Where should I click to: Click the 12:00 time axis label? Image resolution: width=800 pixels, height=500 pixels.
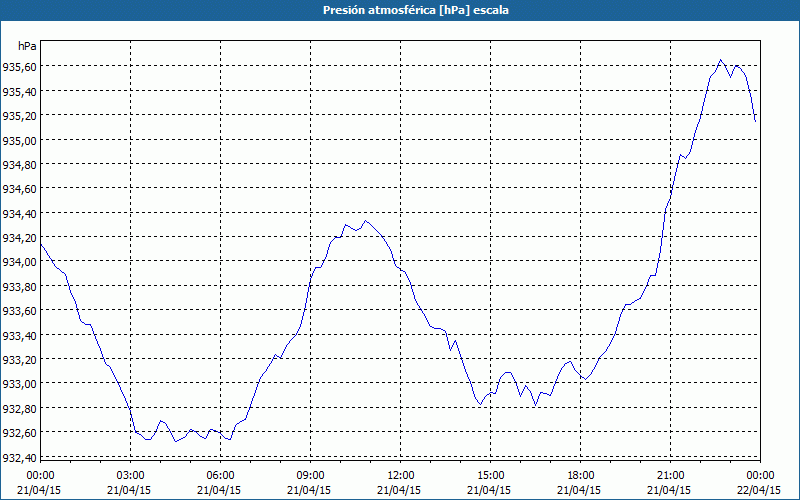(401, 476)
